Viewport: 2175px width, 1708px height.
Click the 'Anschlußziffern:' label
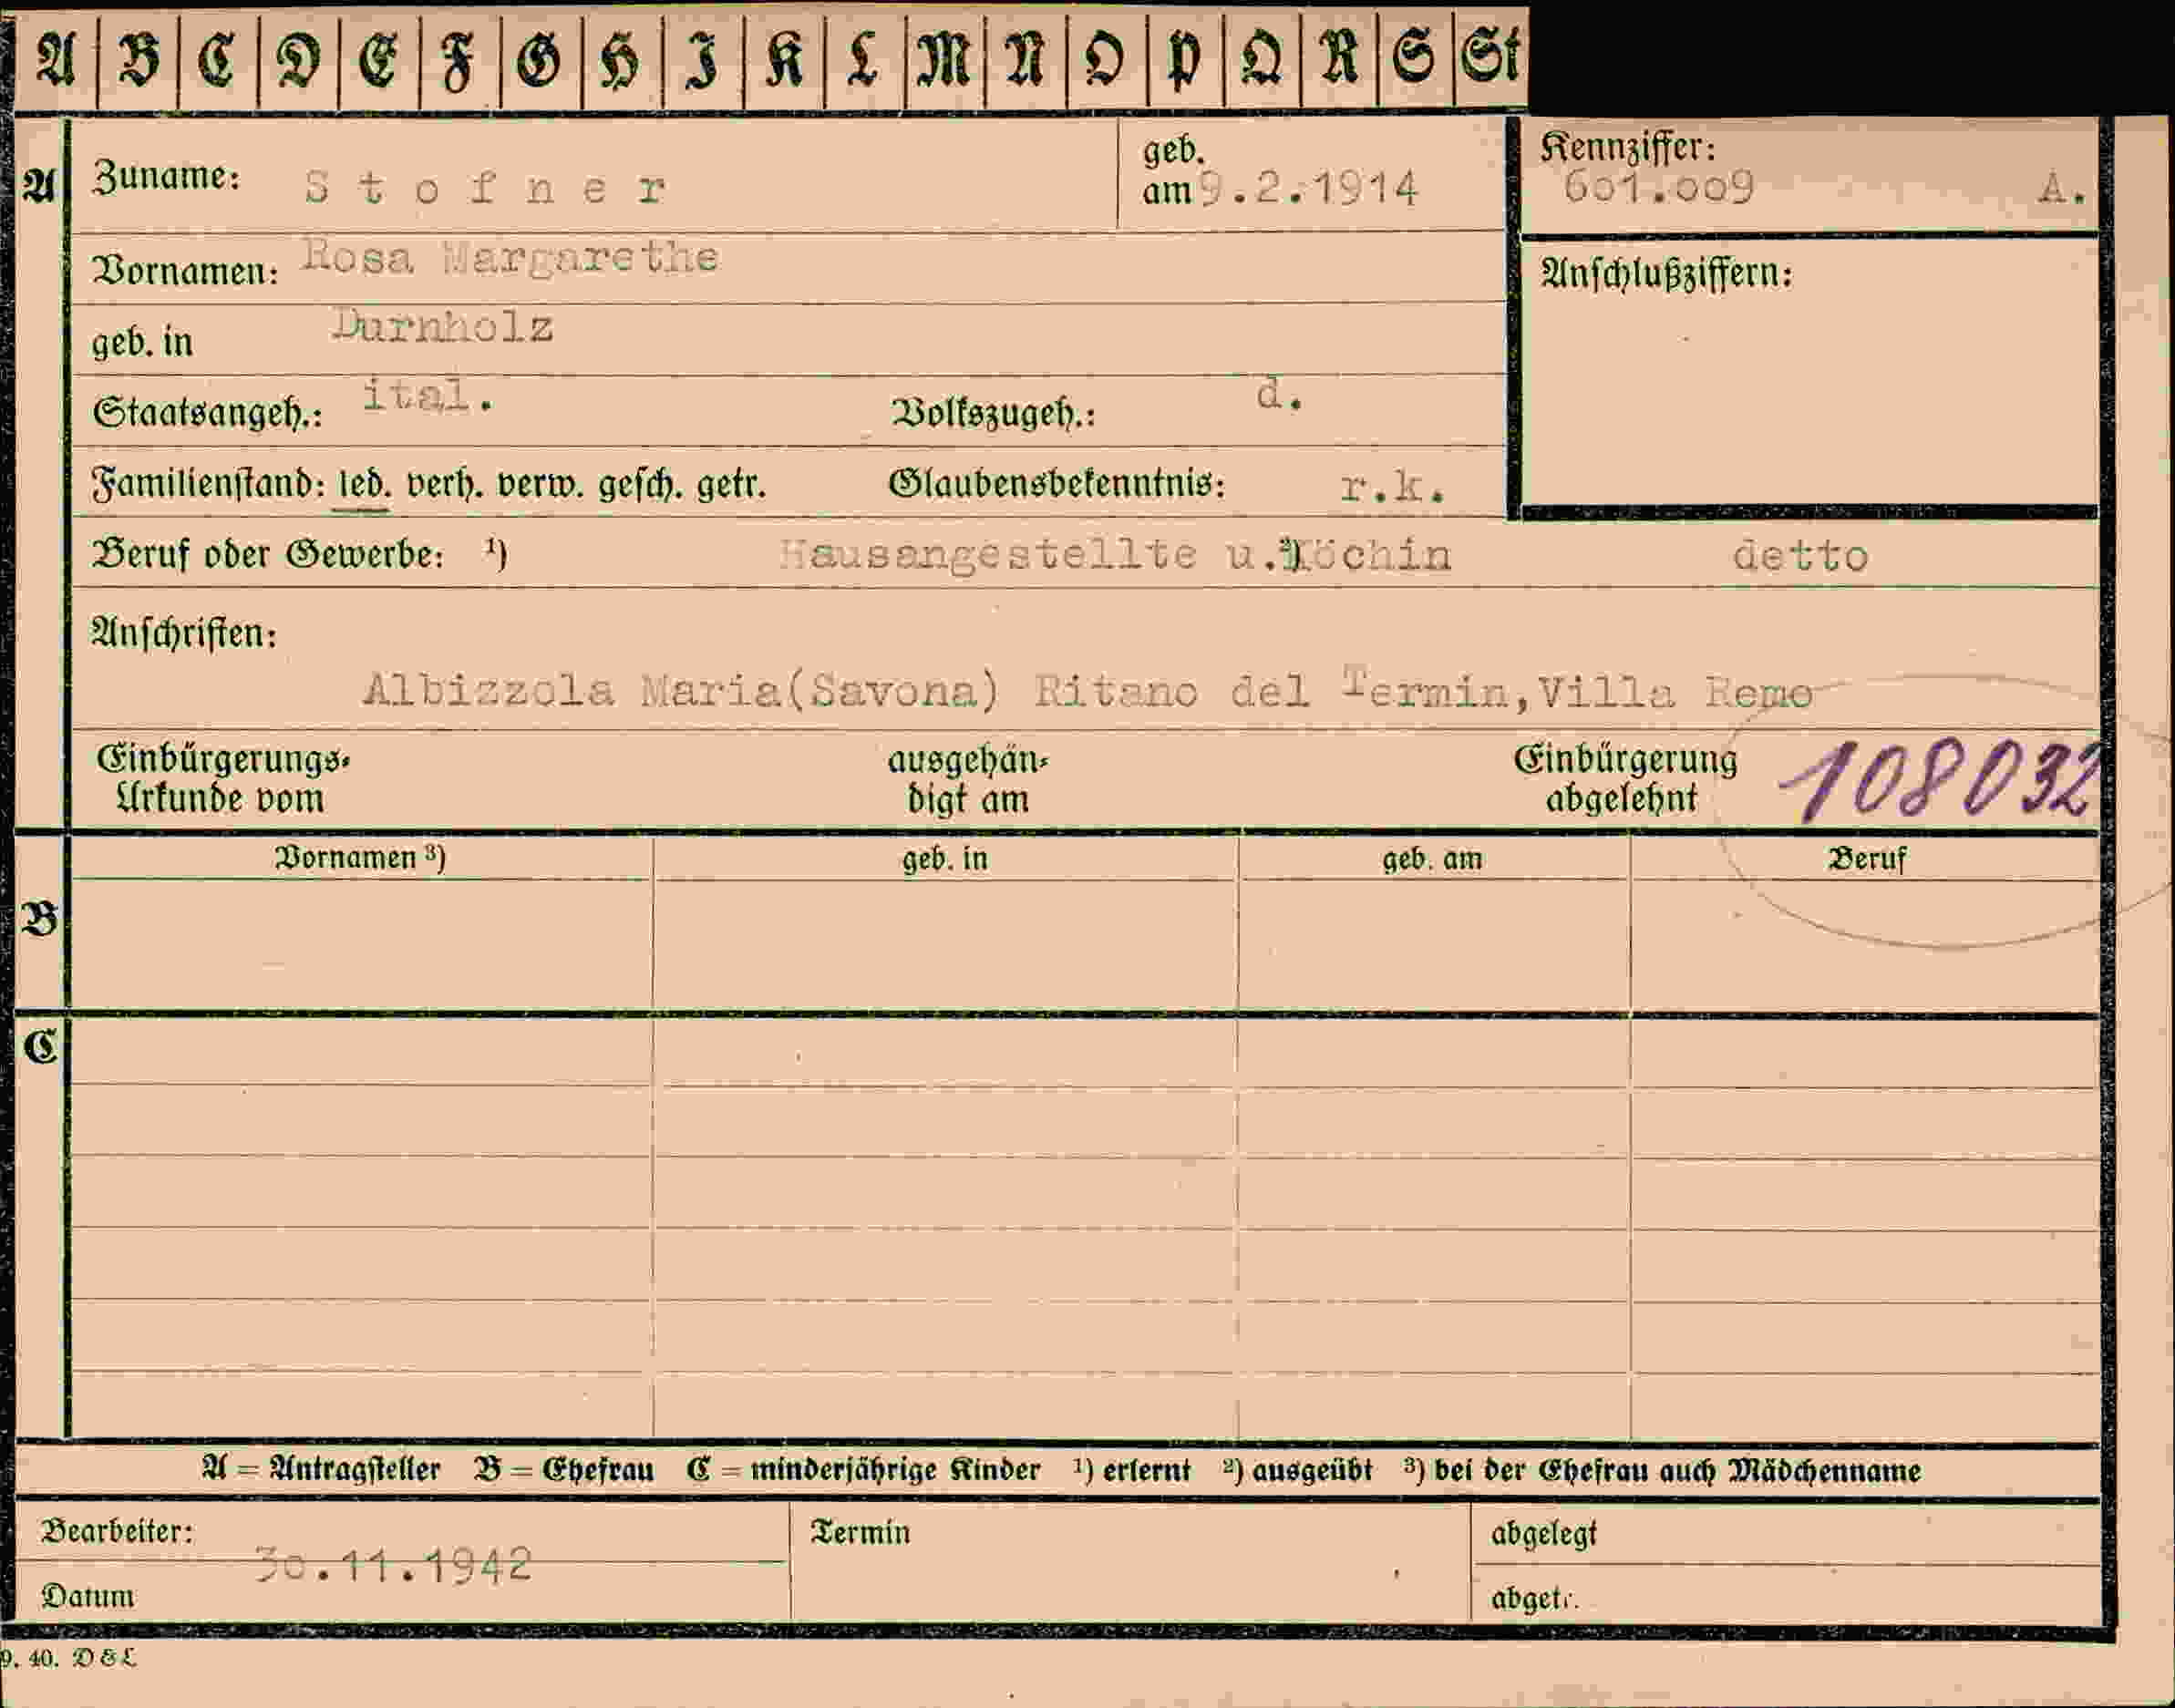[1667, 274]
